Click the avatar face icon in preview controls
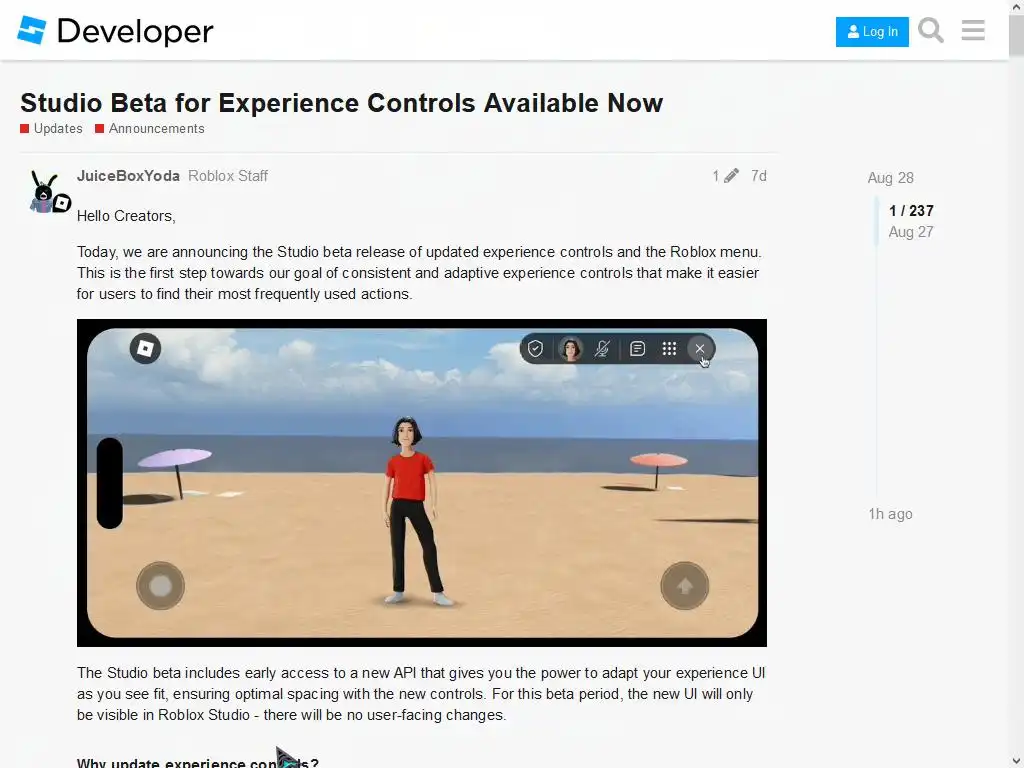 pyautogui.click(x=570, y=349)
